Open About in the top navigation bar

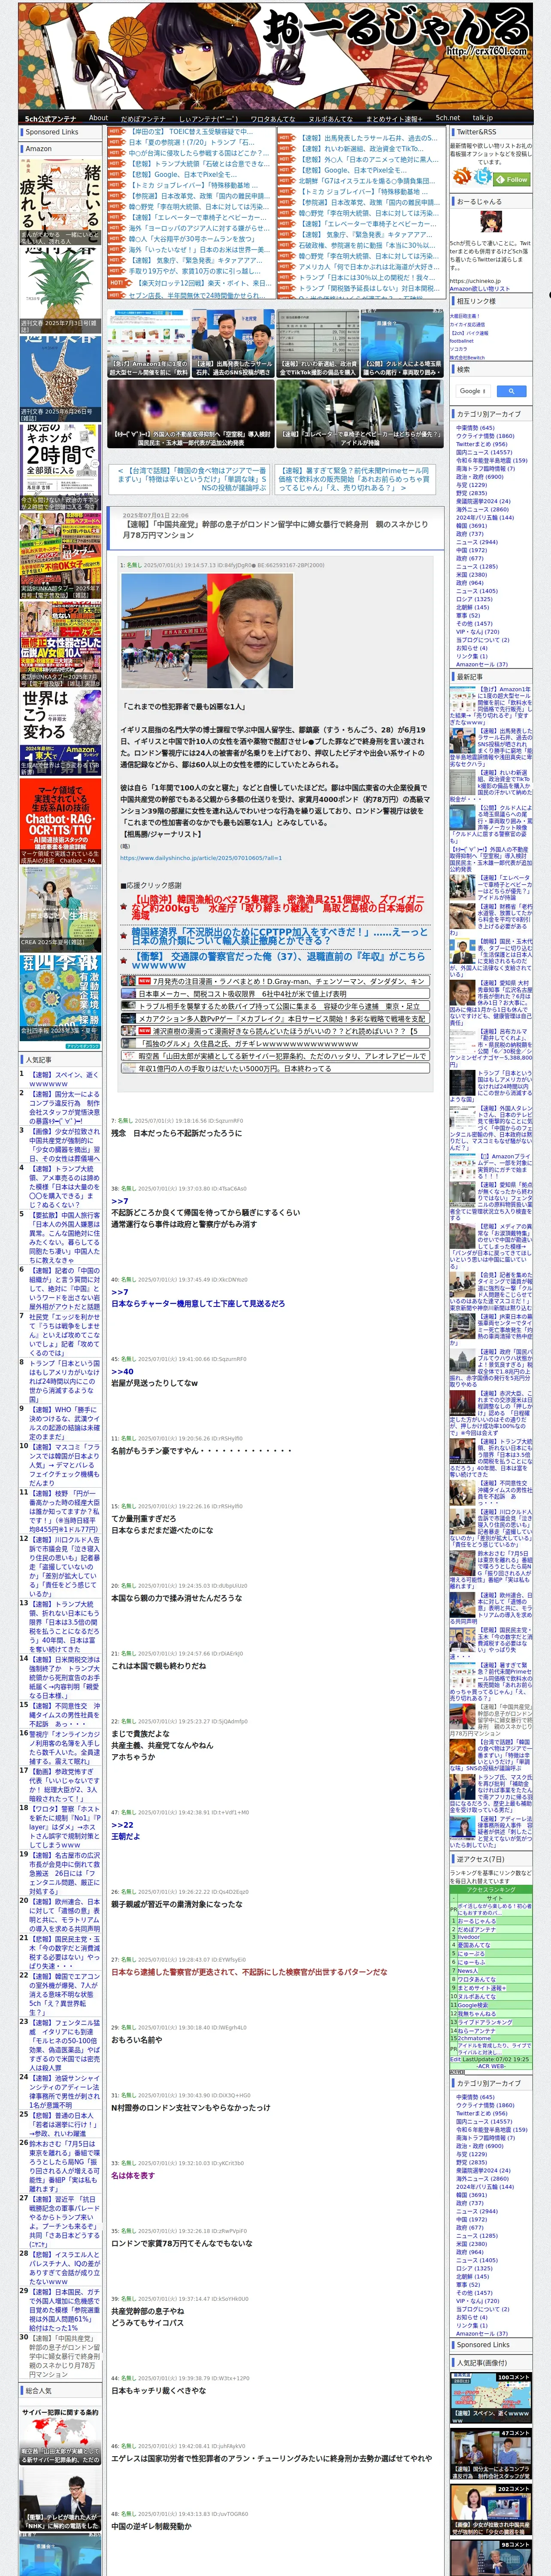pos(98,118)
